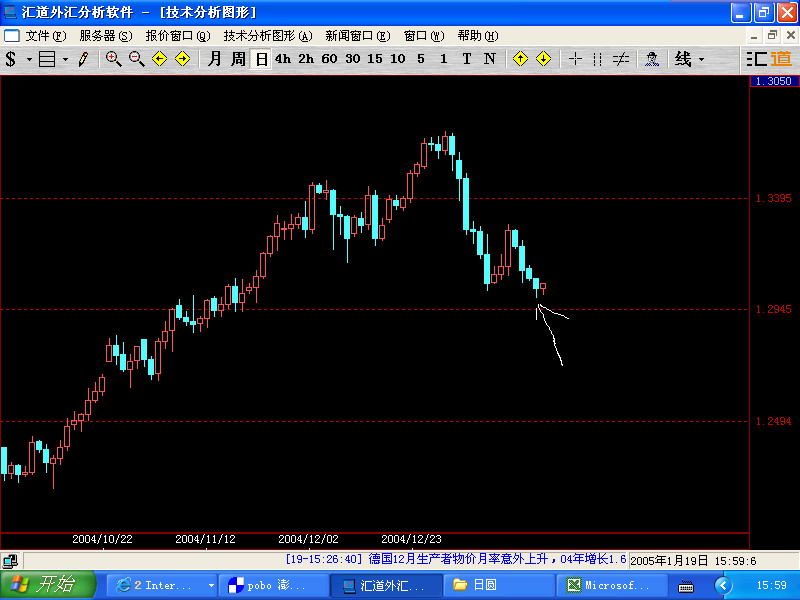Viewport: 800px width, 600px height.
Task: Click the 线 line type button
Action: point(683,59)
